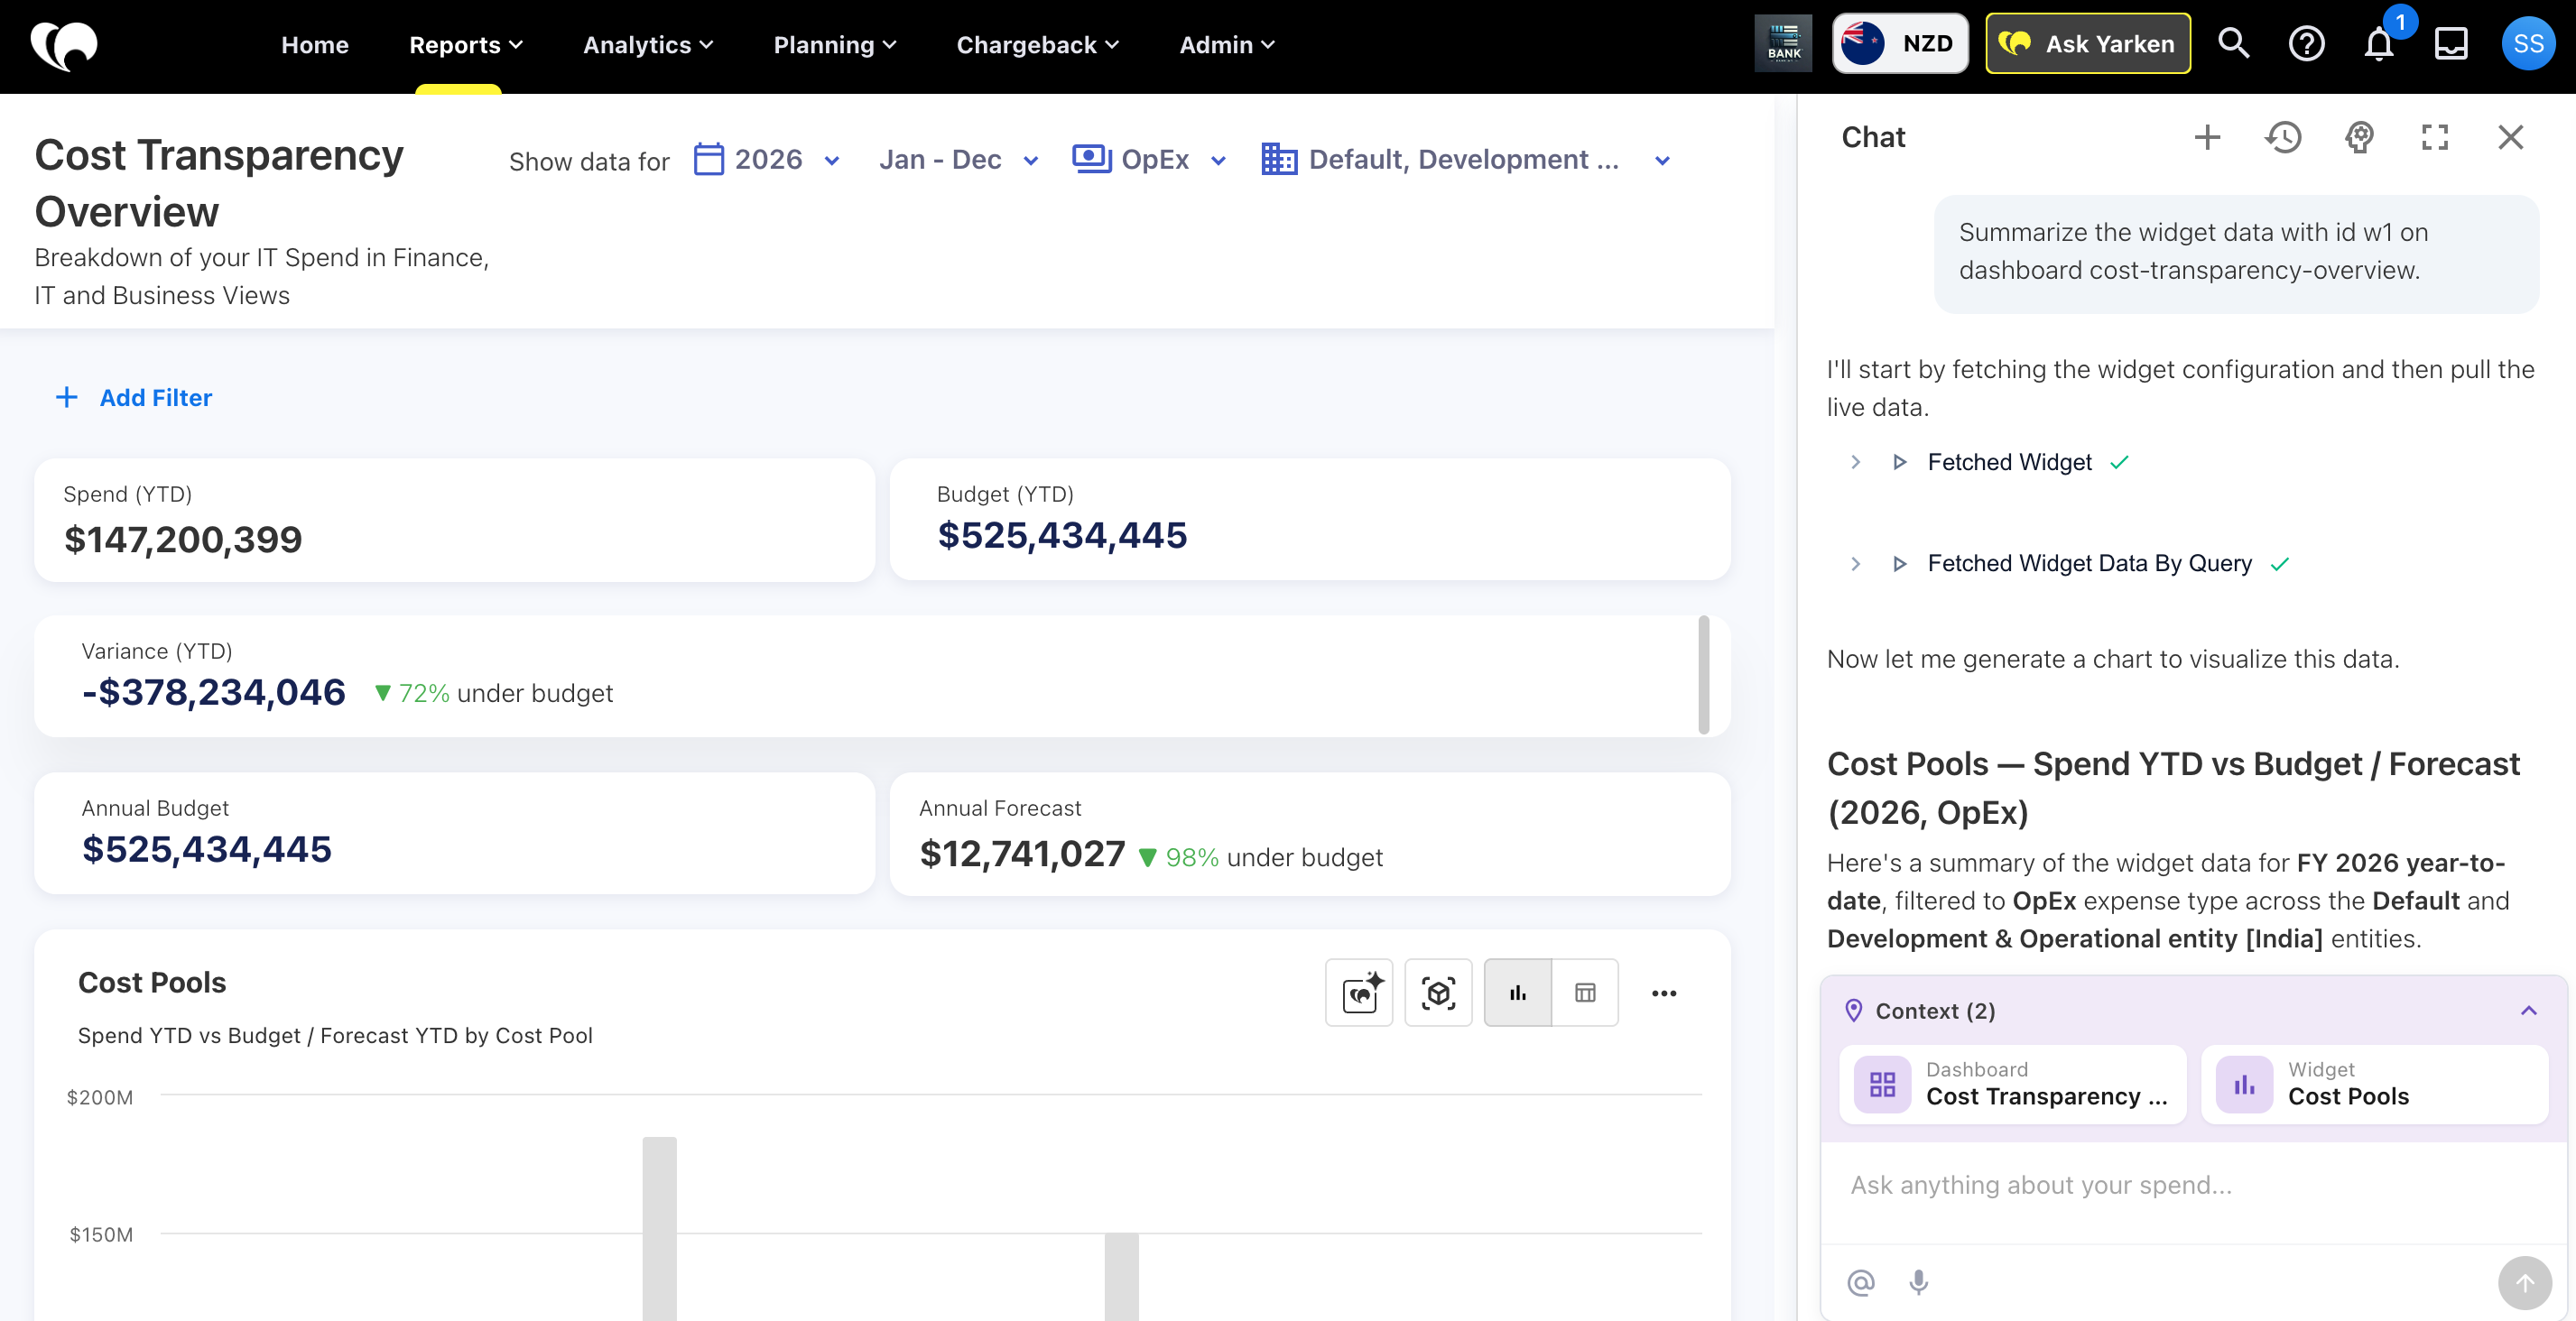Click the user prompt message bubble
The height and width of the screenshot is (1321, 2576).
[x=2236, y=254]
